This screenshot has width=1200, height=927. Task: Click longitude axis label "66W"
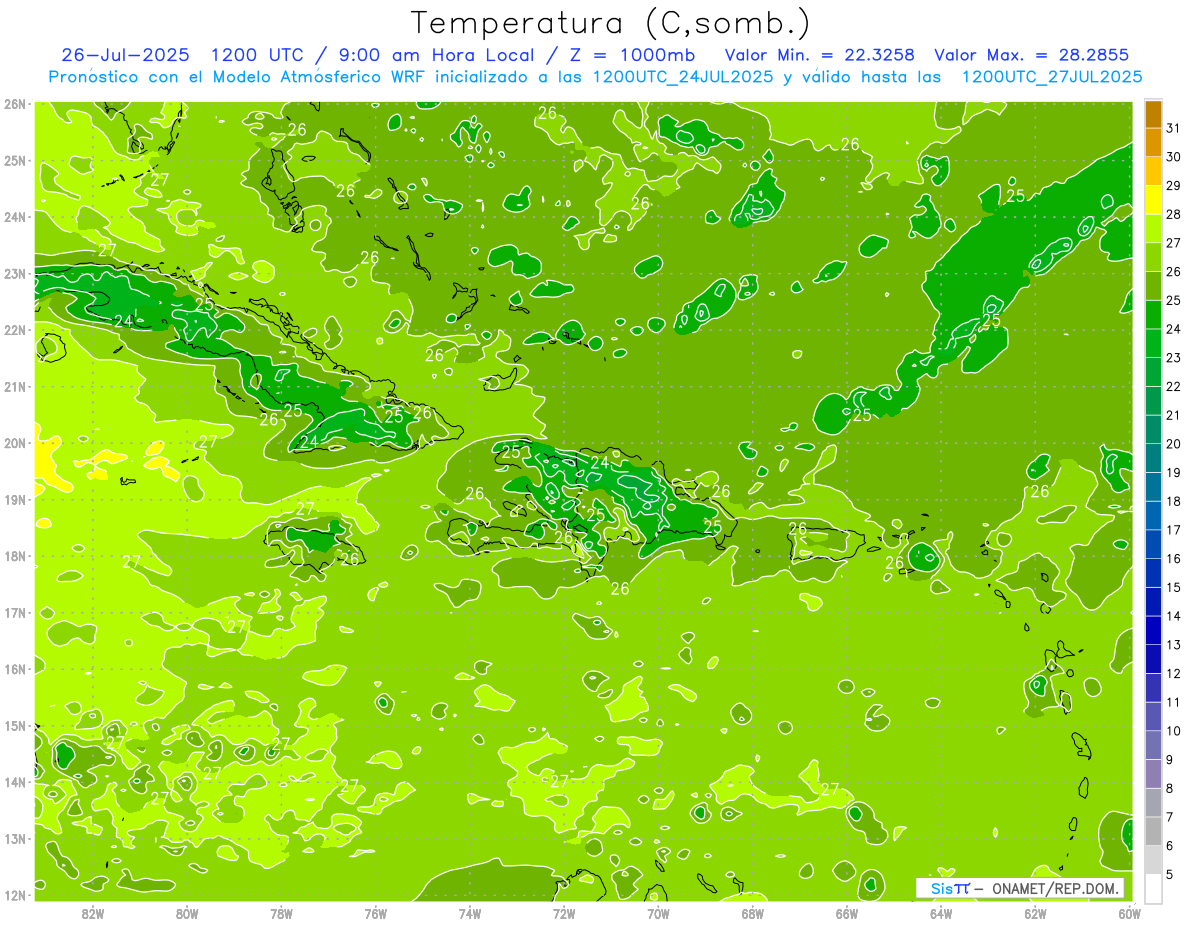[846, 913]
